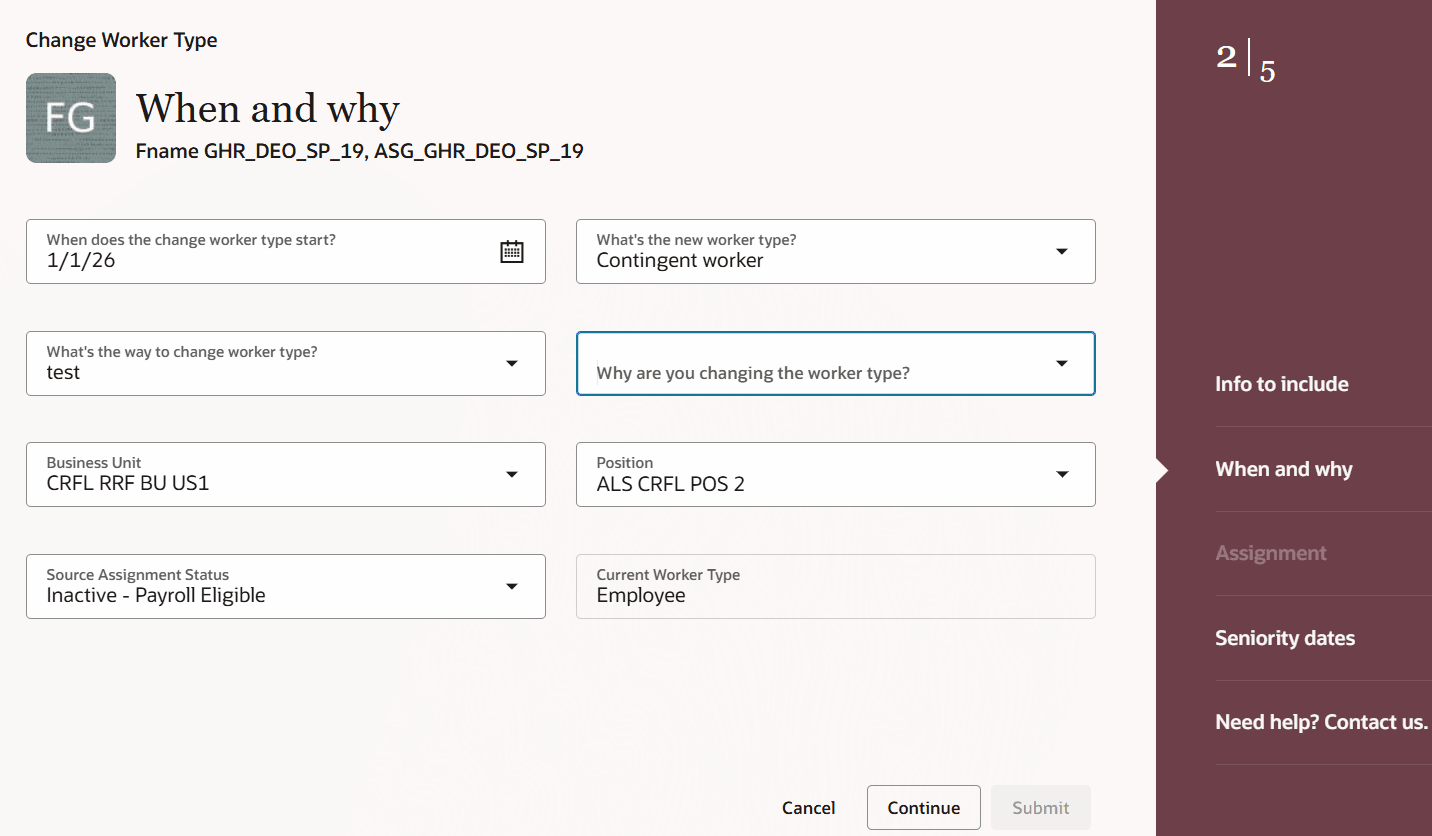Screen dimensions: 1432x836
Task: Expand the new worker type dropdown
Action: pos(1062,251)
